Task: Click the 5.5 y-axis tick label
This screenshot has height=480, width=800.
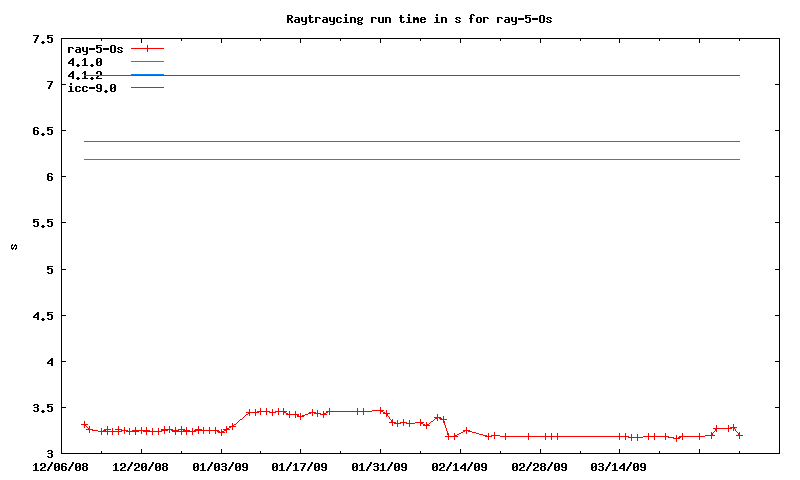Action: 43,223
